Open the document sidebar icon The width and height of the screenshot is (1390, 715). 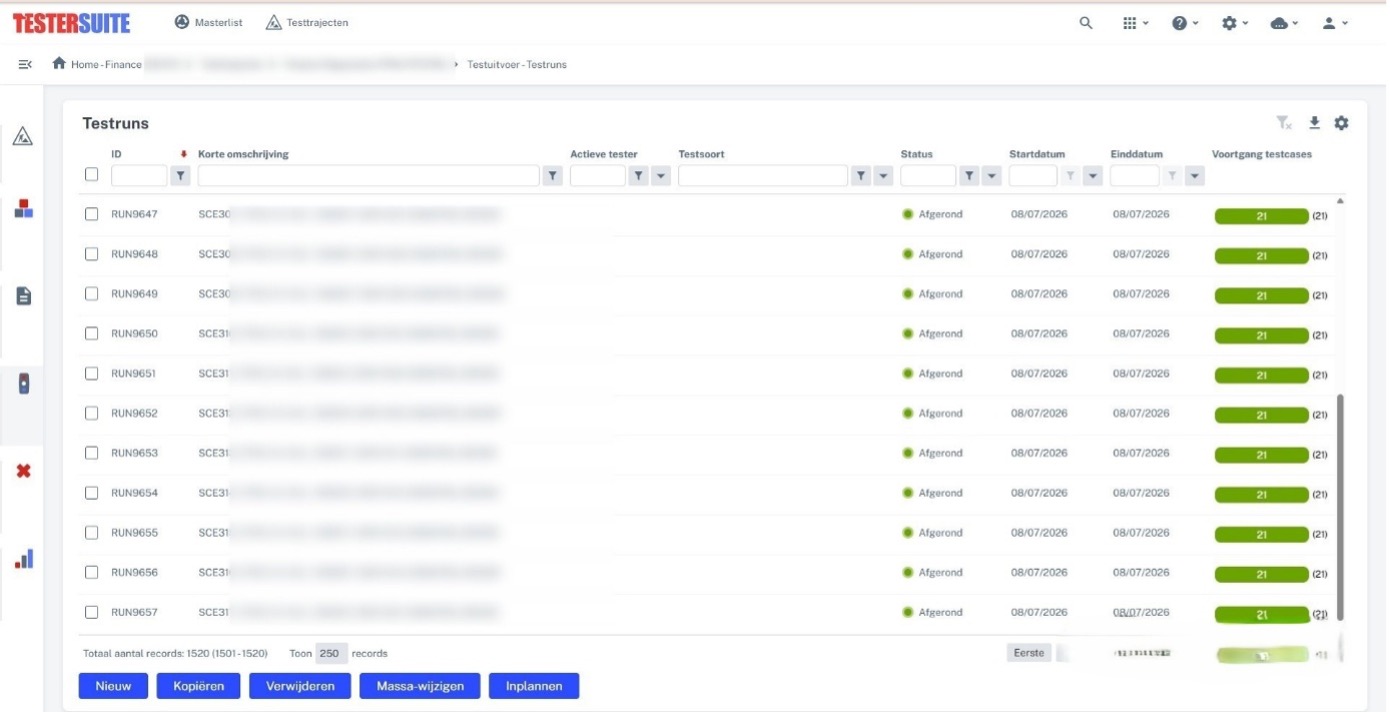point(23,296)
